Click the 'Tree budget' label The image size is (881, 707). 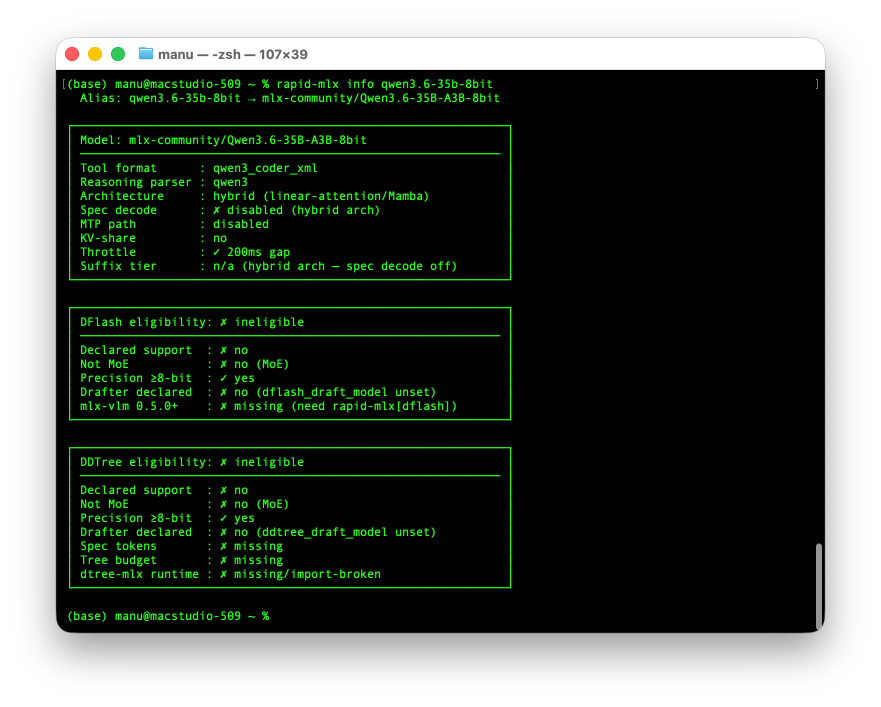pos(119,560)
